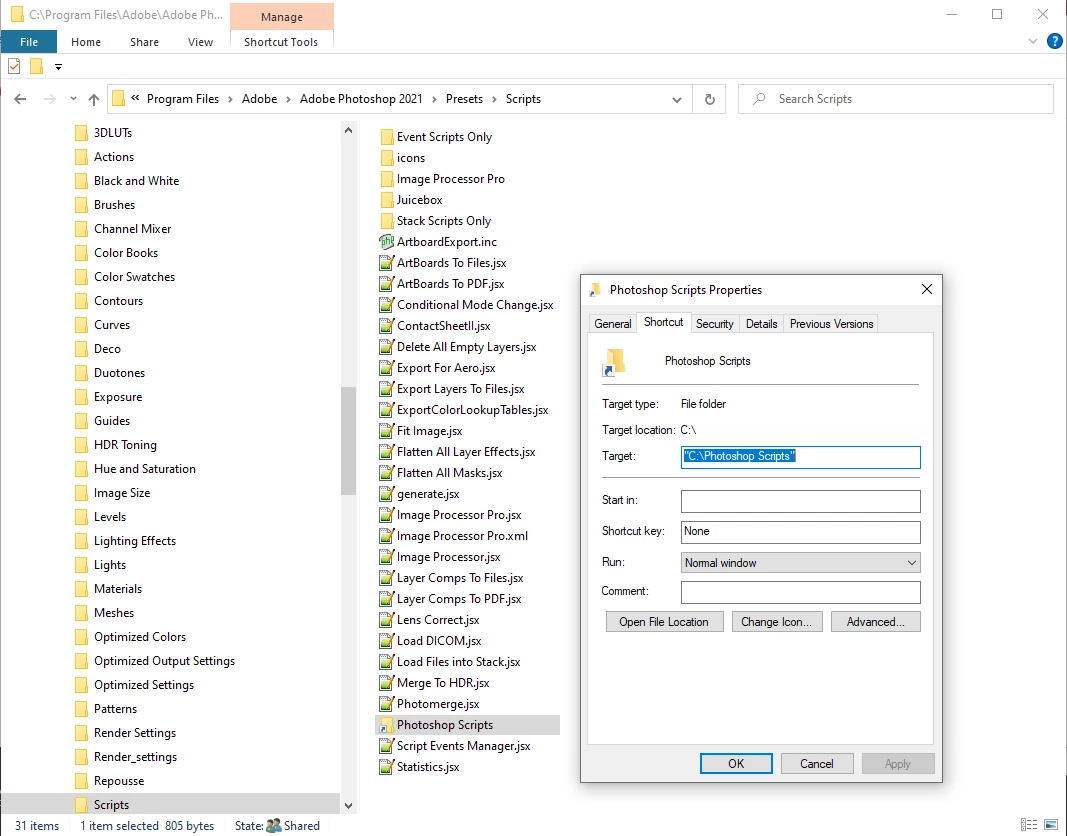Viewport: 1067px width, 836px height.
Task: Click the Photoshop Scripts shortcut icon in file list
Action: click(386, 724)
